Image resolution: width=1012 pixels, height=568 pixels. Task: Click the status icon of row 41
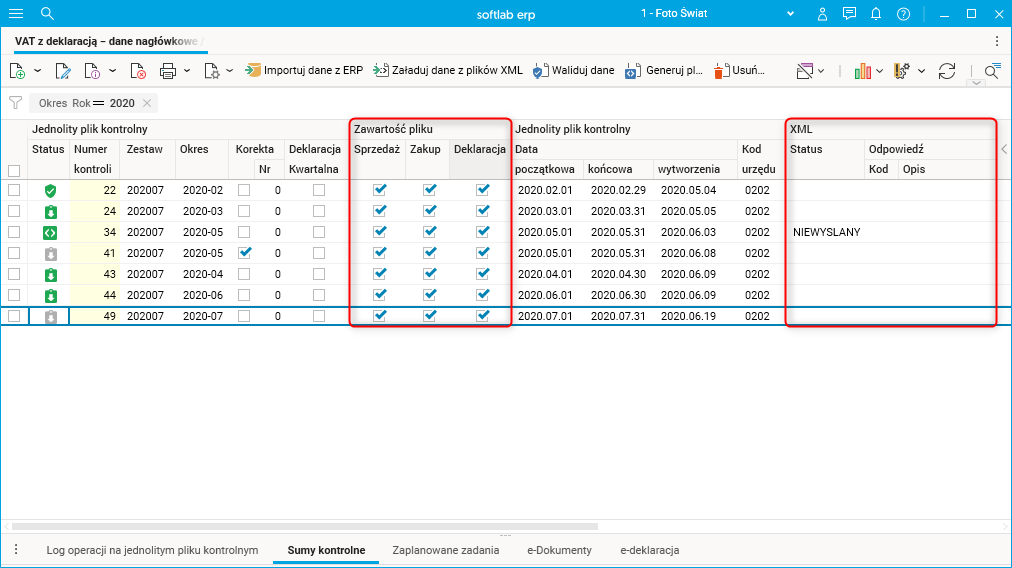click(50, 254)
